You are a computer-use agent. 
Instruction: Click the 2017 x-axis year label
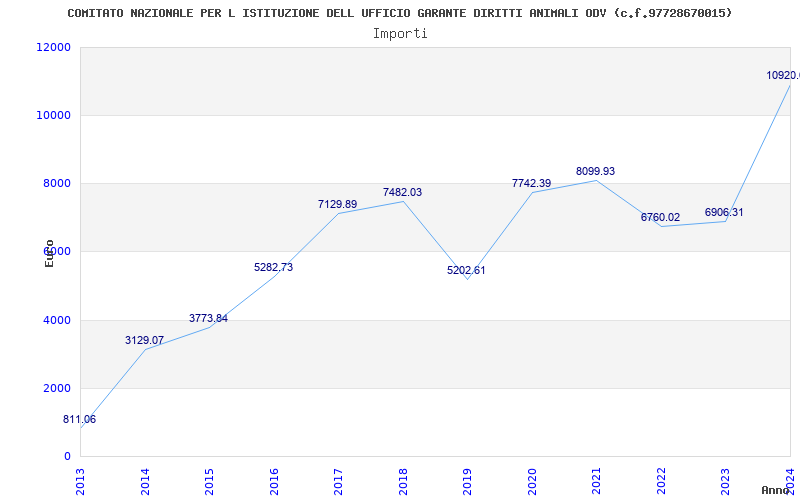[x=338, y=481]
